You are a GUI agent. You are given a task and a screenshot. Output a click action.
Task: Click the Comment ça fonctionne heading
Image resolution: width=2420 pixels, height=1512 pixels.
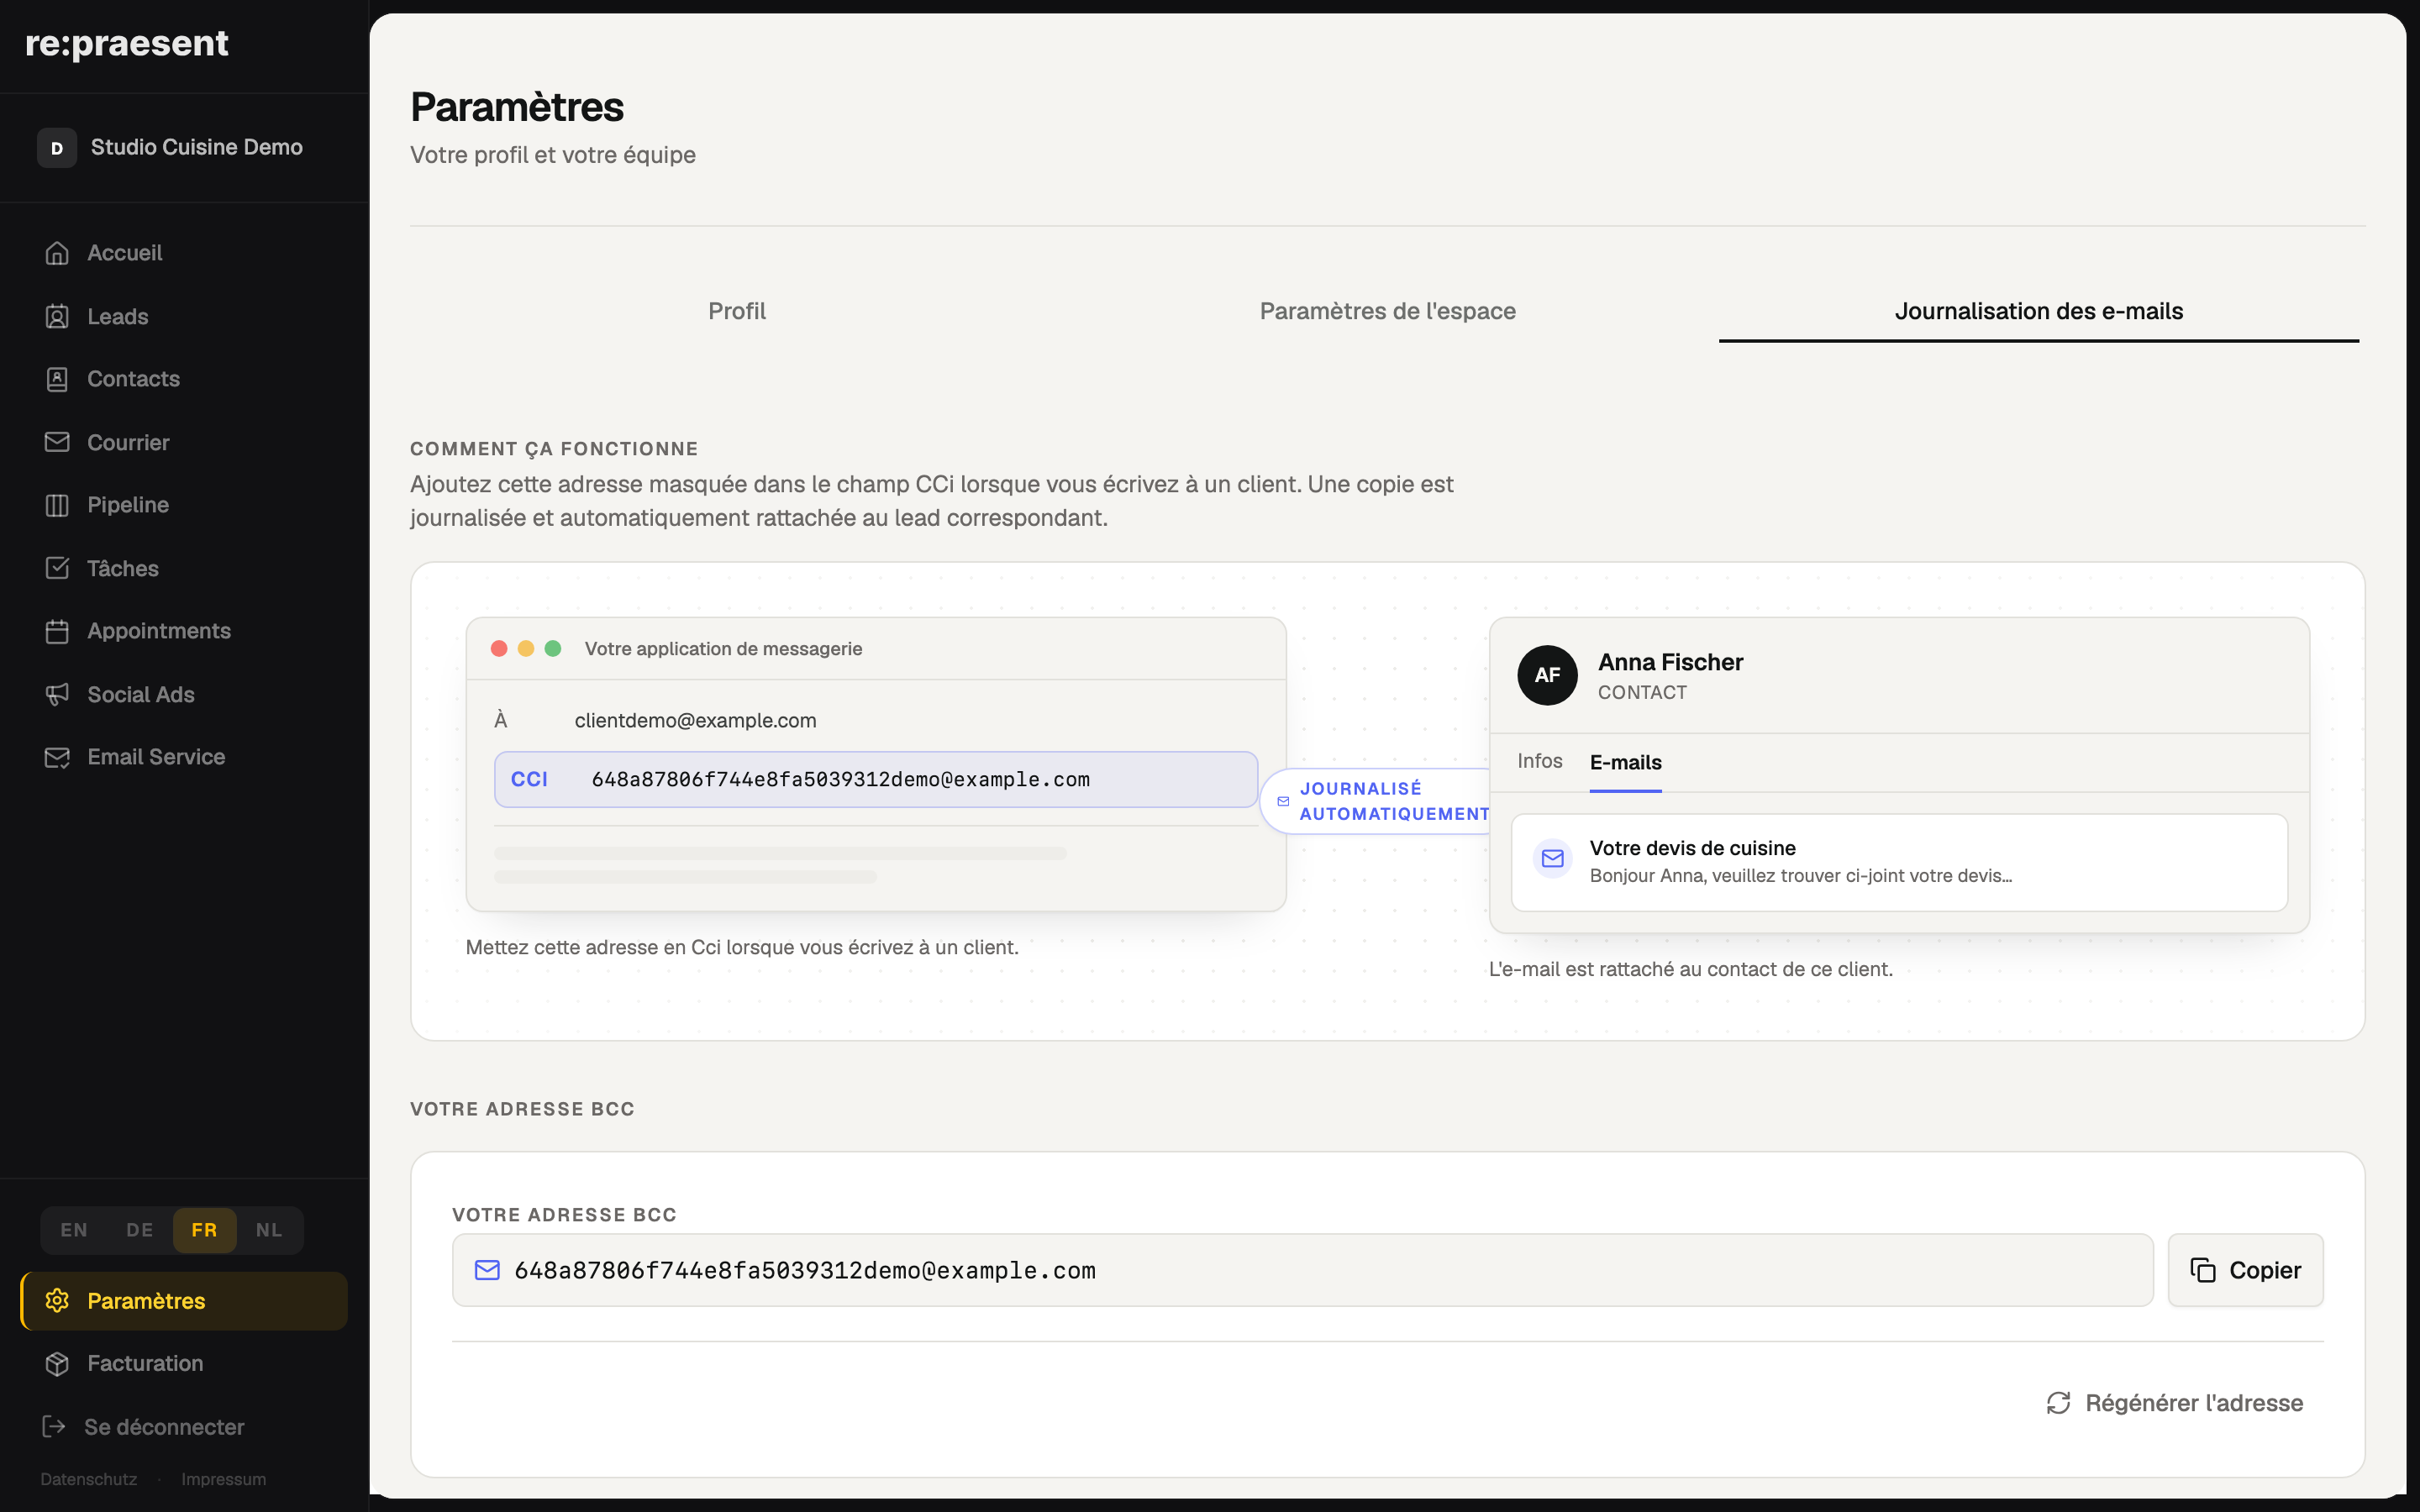click(x=554, y=449)
